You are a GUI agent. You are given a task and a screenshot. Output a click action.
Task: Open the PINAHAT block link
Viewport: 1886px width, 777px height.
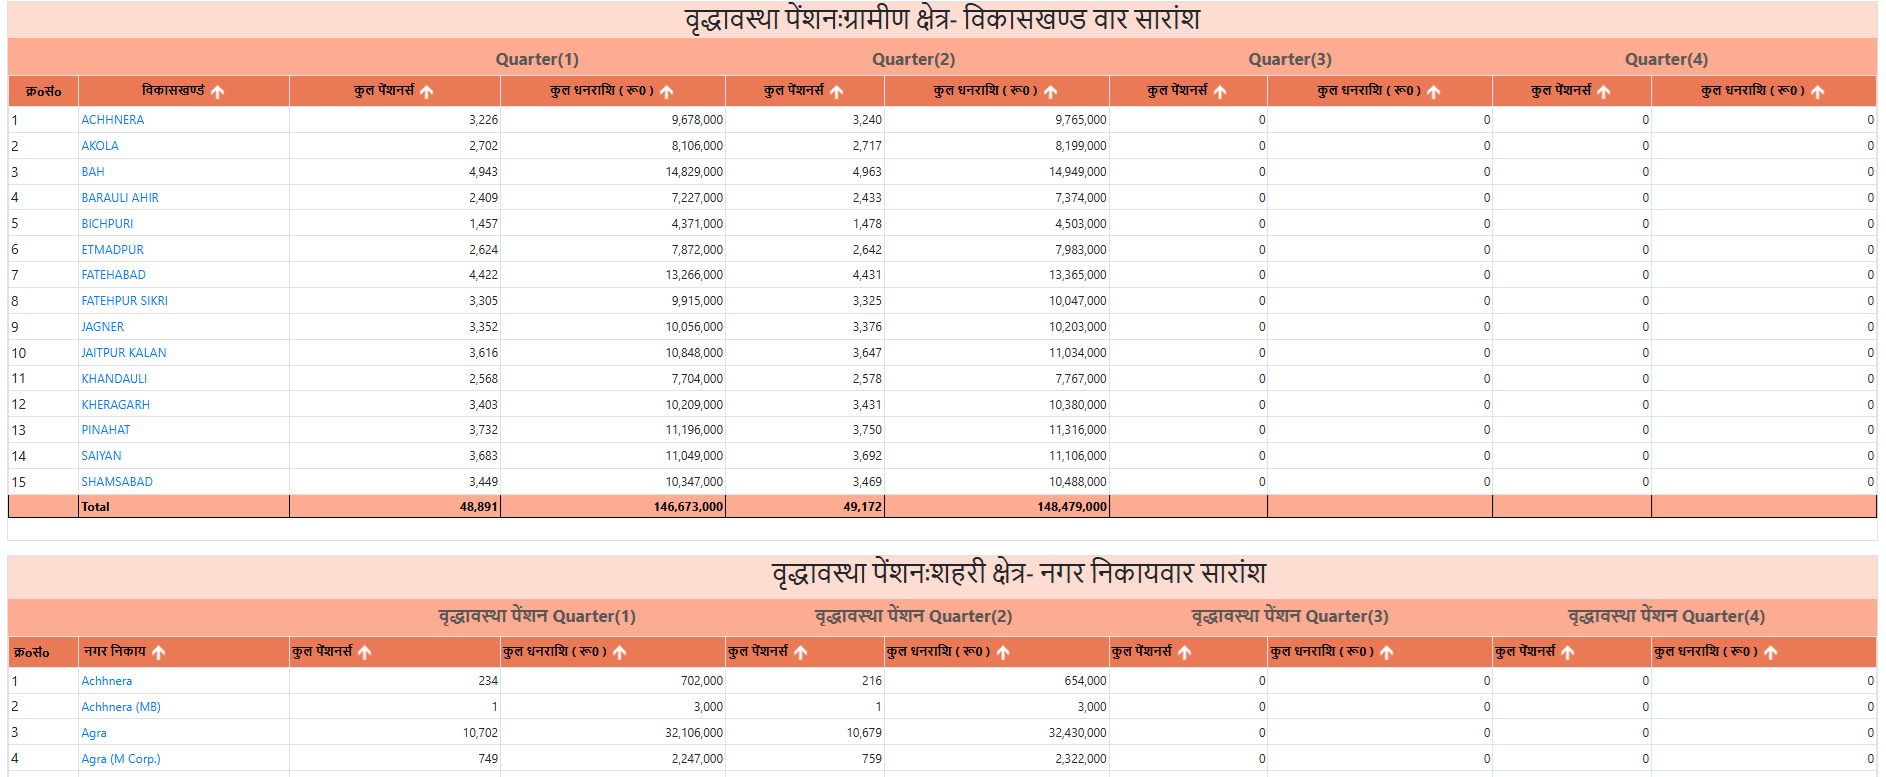[106, 430]
